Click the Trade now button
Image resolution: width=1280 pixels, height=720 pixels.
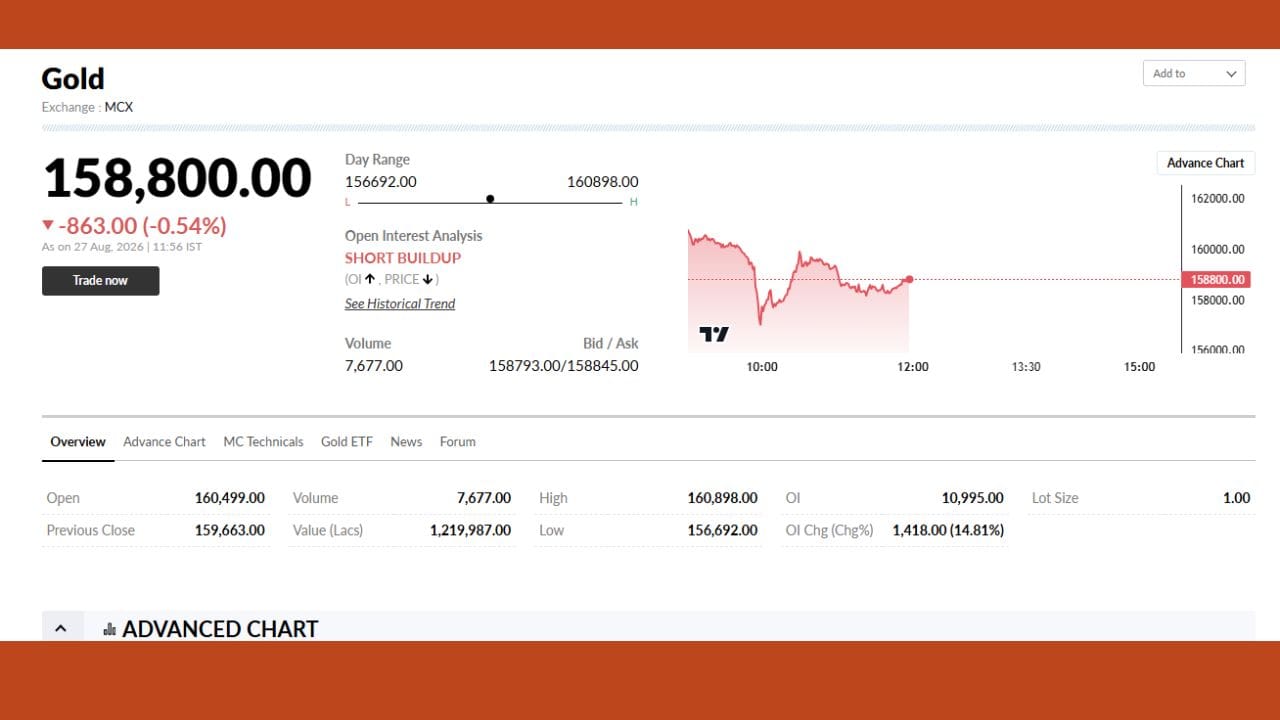[100, 280]
